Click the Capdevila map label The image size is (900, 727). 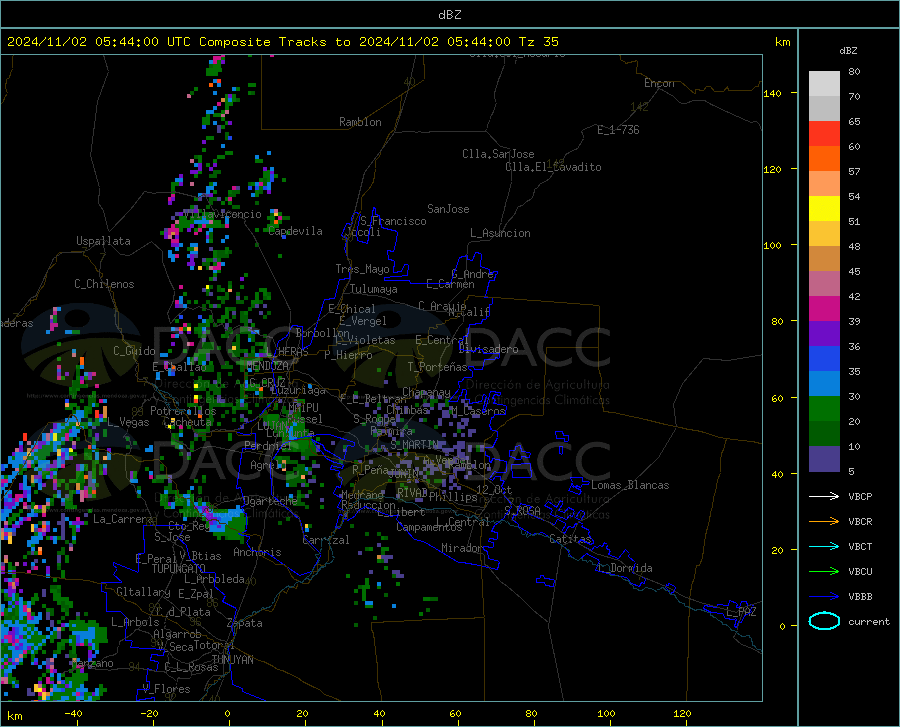point(296,231)
